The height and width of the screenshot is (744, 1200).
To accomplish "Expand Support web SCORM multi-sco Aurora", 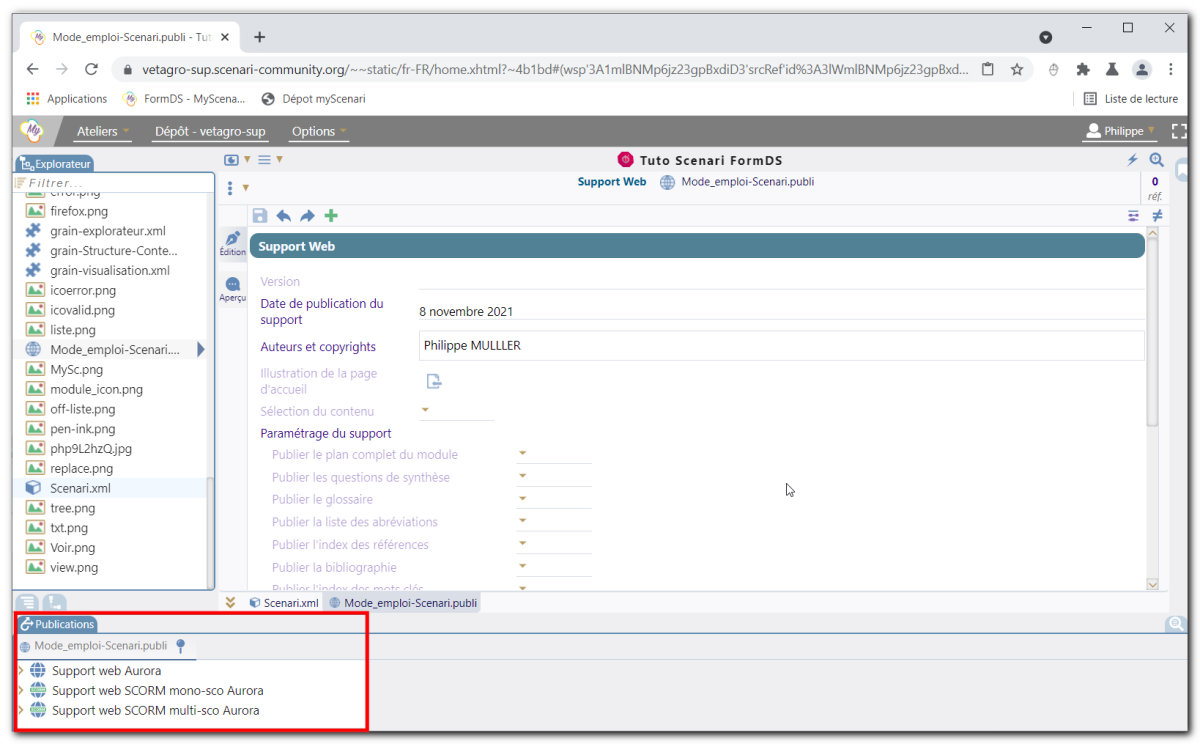I will (x=21, y=710).
